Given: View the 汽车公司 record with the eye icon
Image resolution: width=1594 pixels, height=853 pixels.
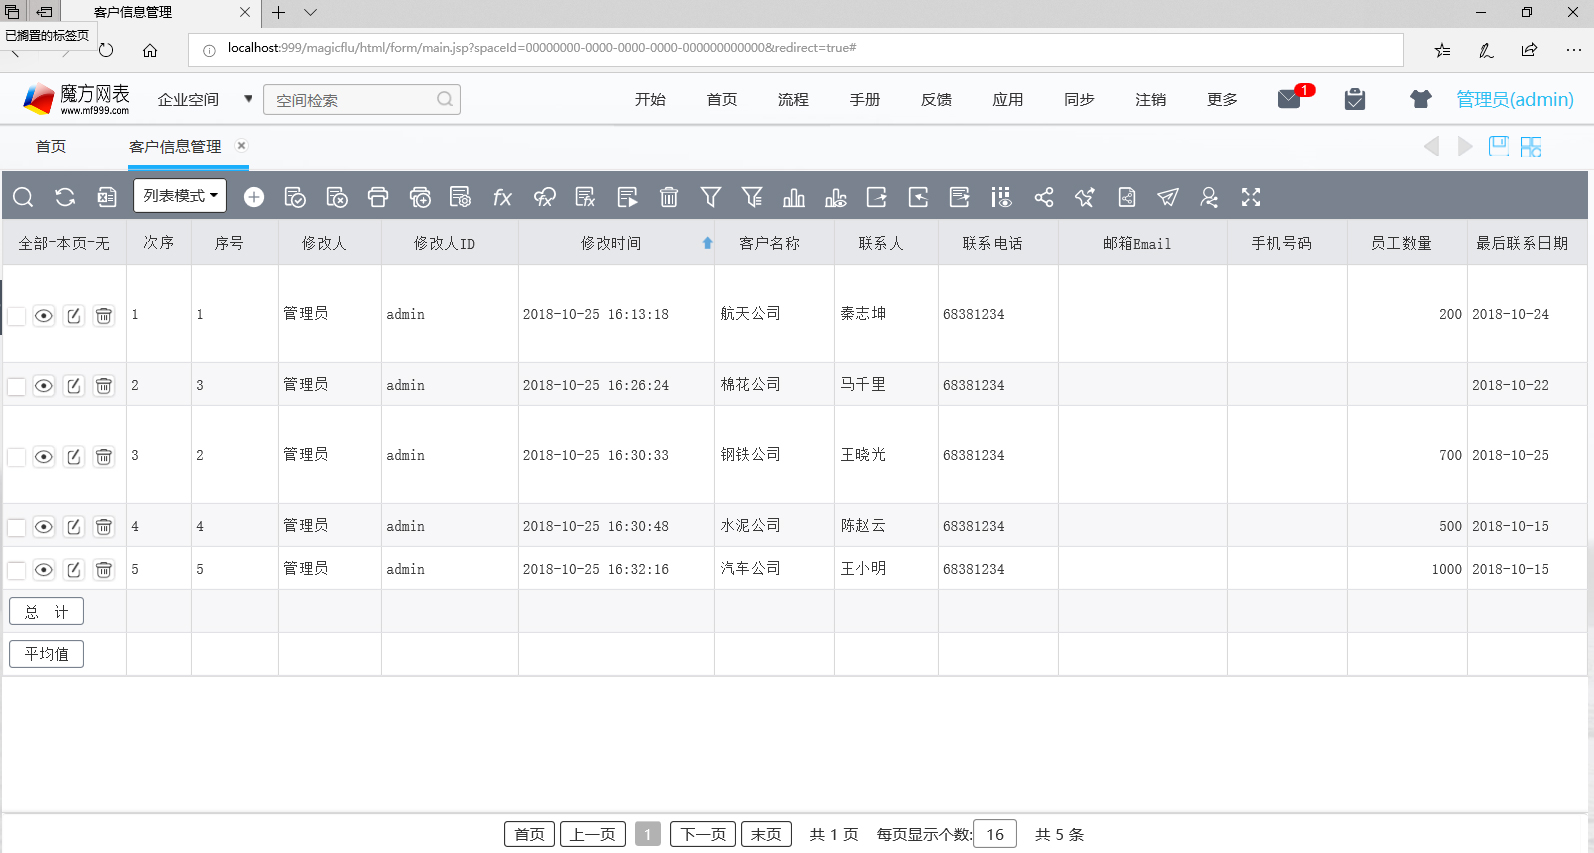Looking at the screenshot, I should 44,570.
